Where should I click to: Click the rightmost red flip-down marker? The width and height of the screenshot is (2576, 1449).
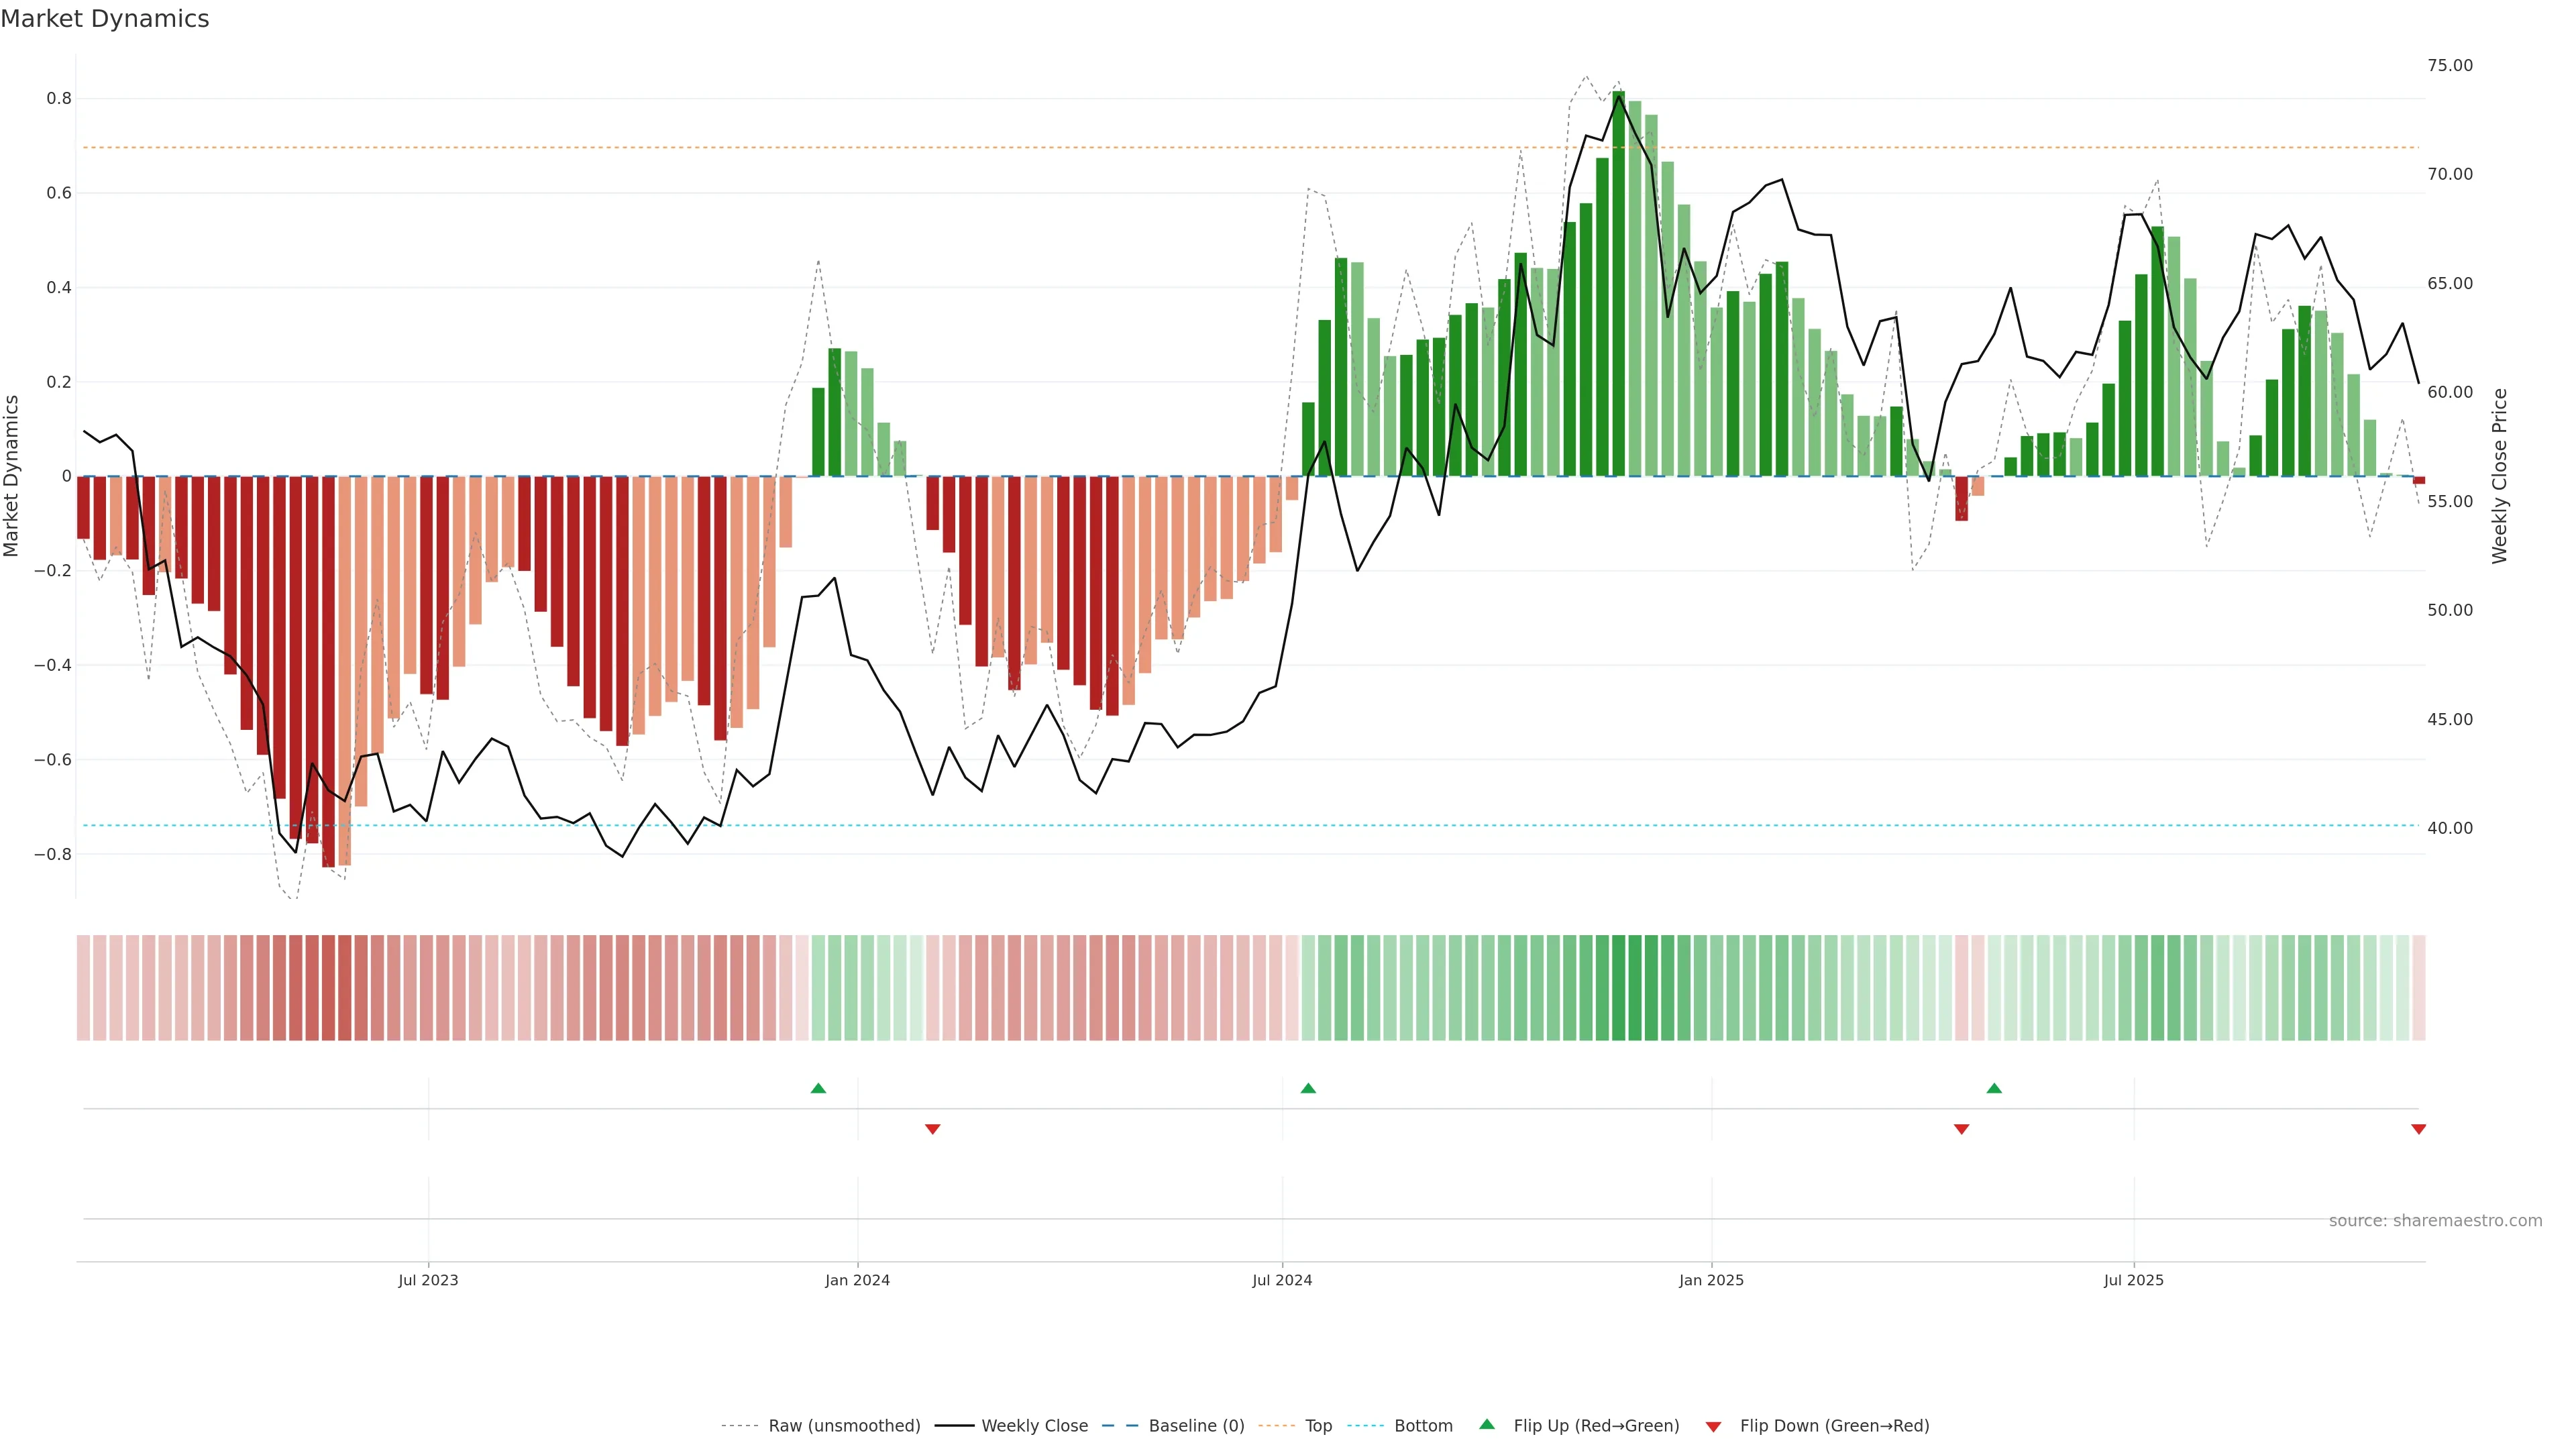pos(2418,1129)
